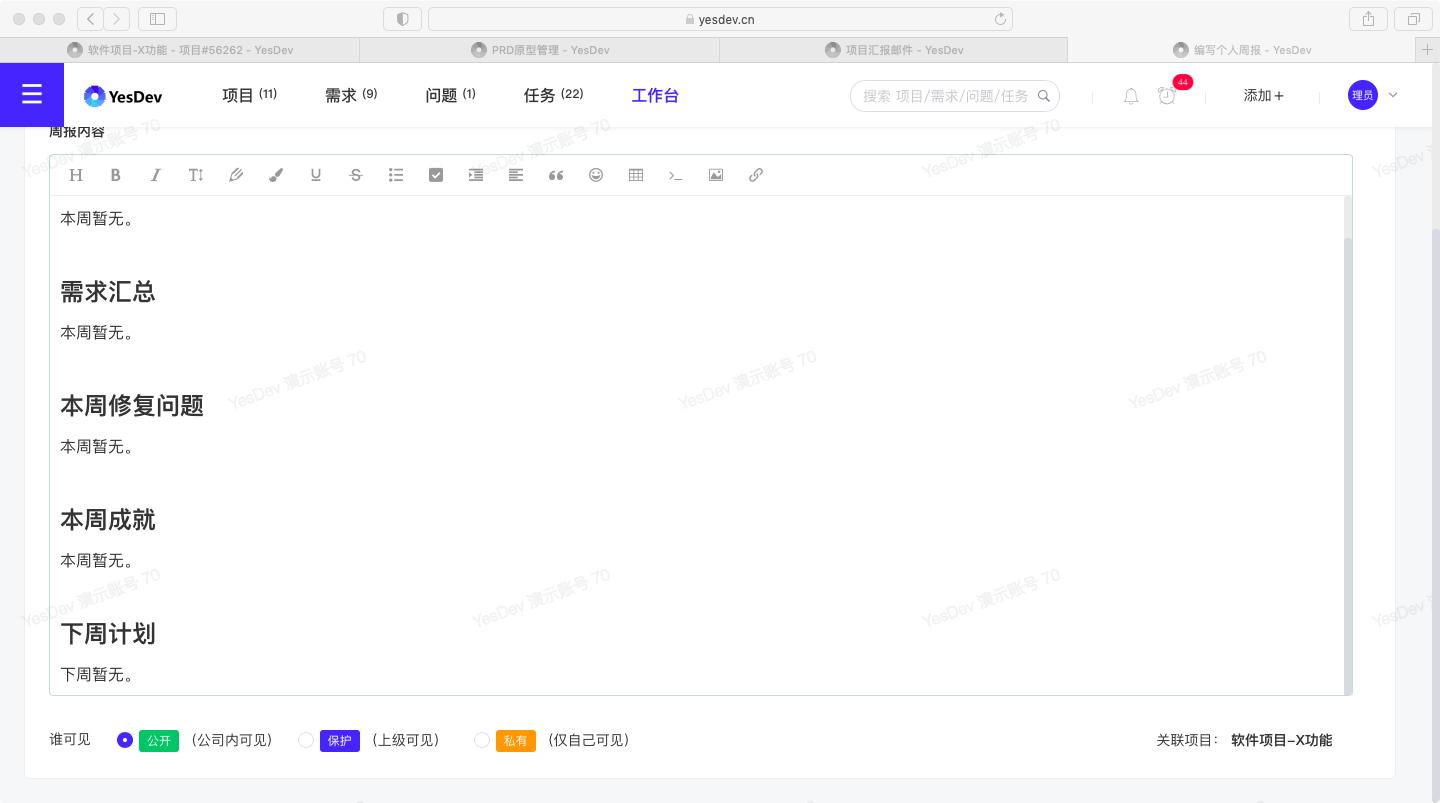This screenshot has height=803, width=1440.
Task: Open the 工作台 navigation menu item
Action: pos(655,95)
